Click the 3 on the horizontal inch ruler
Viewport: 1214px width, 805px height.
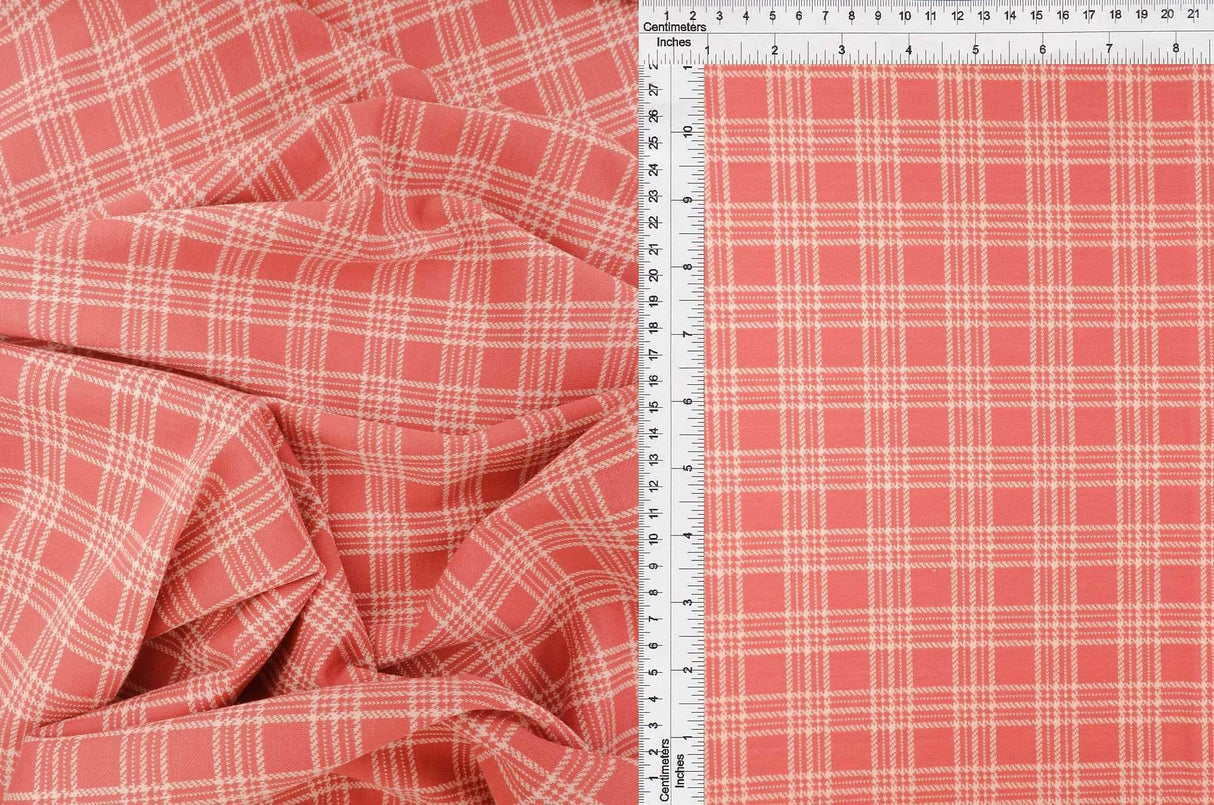[840, 47]
